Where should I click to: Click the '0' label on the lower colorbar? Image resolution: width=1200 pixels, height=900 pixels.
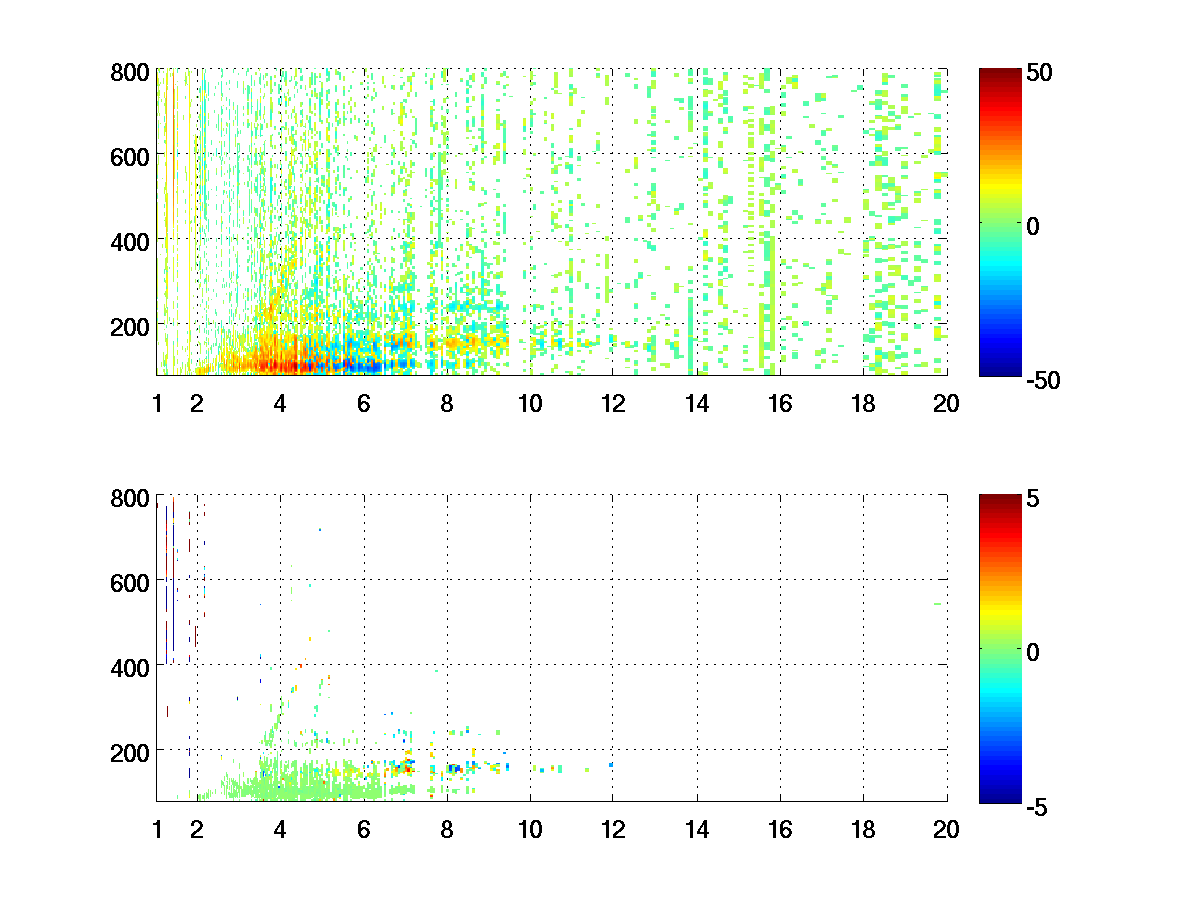coord(1035,652)
